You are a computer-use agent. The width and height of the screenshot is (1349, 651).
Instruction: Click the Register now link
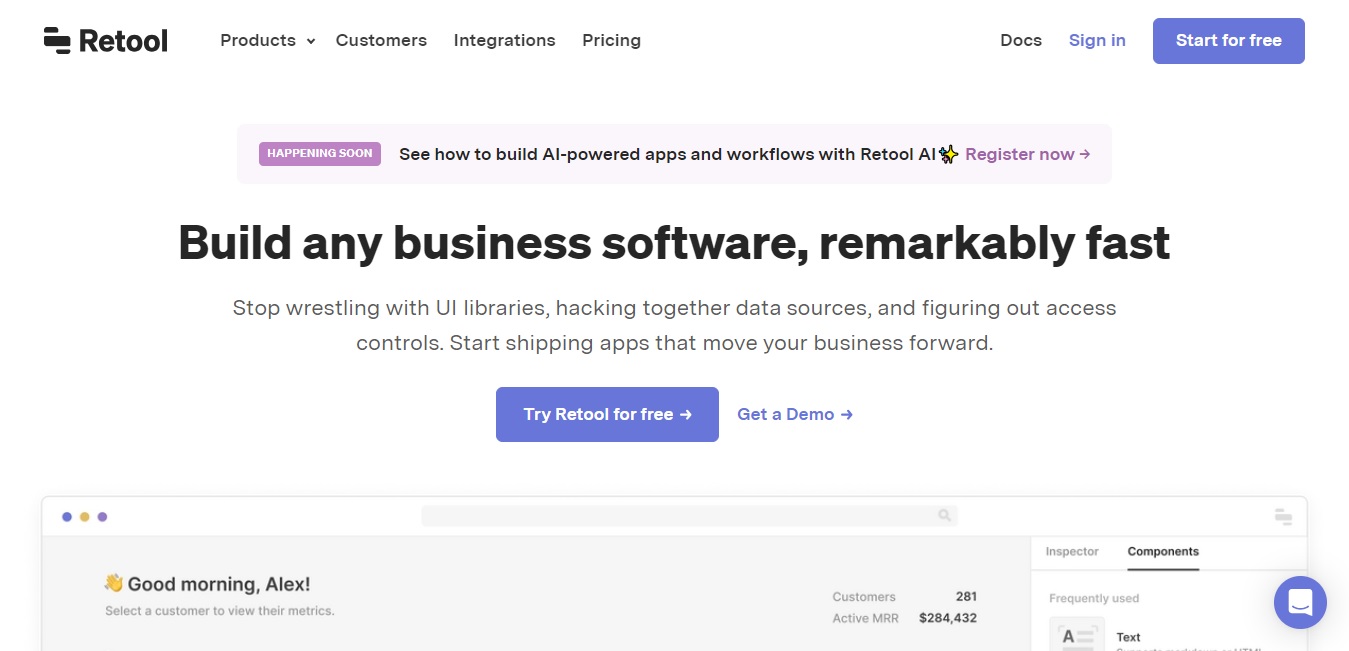pyautogui.click(x=1027, y=154)
